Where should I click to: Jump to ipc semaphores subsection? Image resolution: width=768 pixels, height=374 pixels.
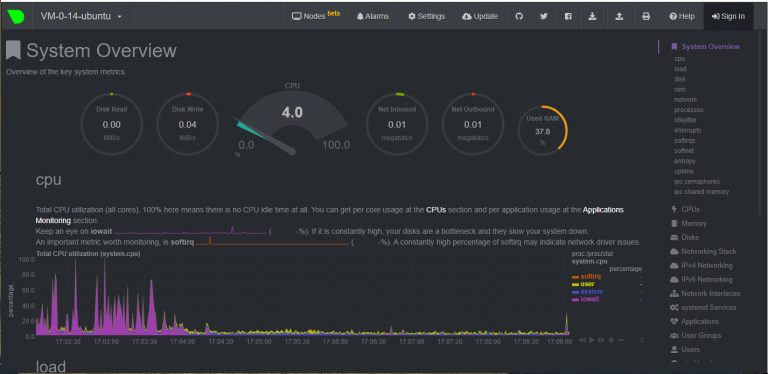697,182
